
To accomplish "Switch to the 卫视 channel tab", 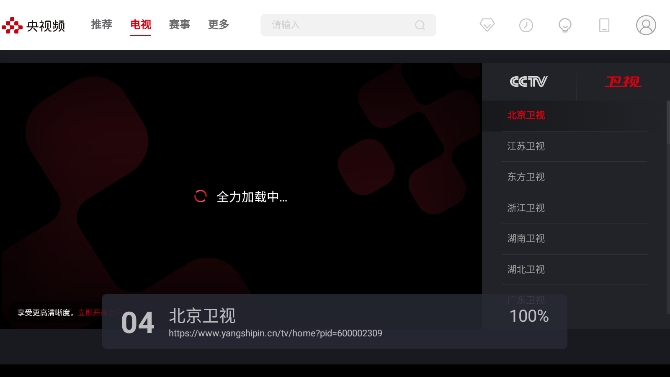I will [623, 82].
